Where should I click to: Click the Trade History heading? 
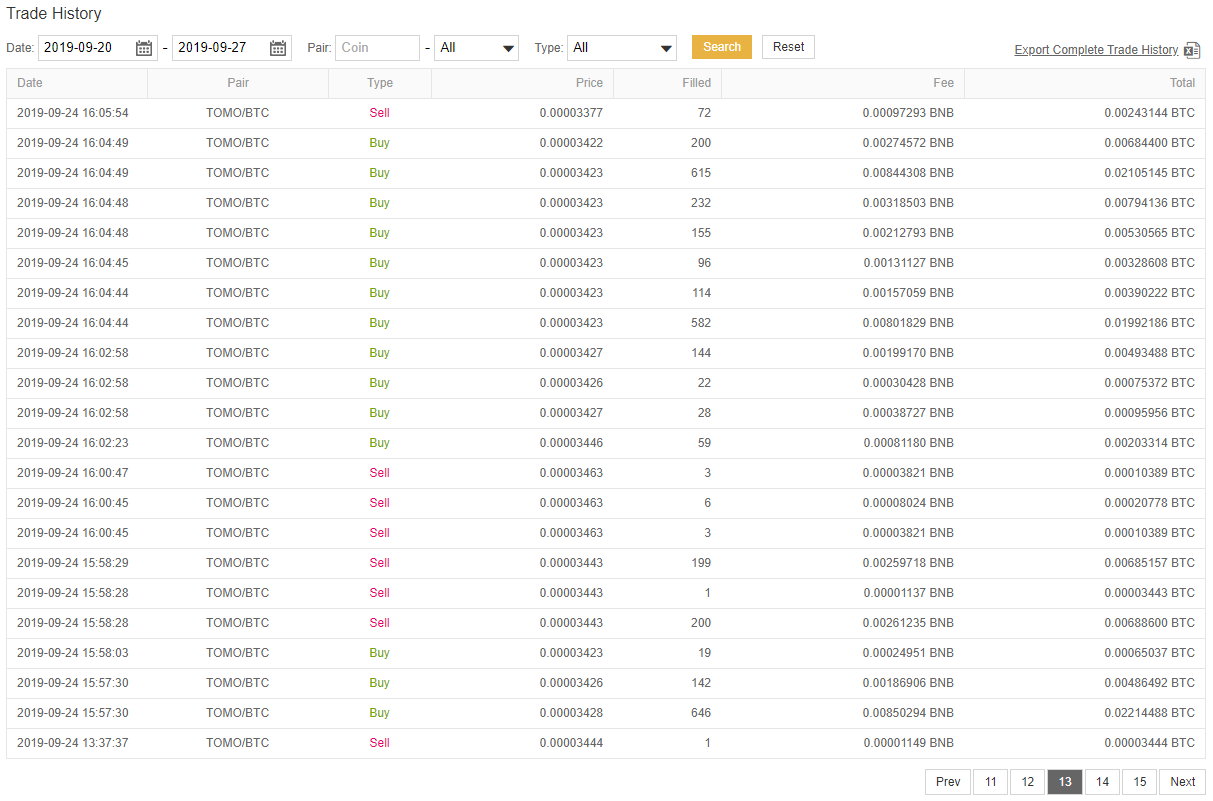[x=54, y=14]
